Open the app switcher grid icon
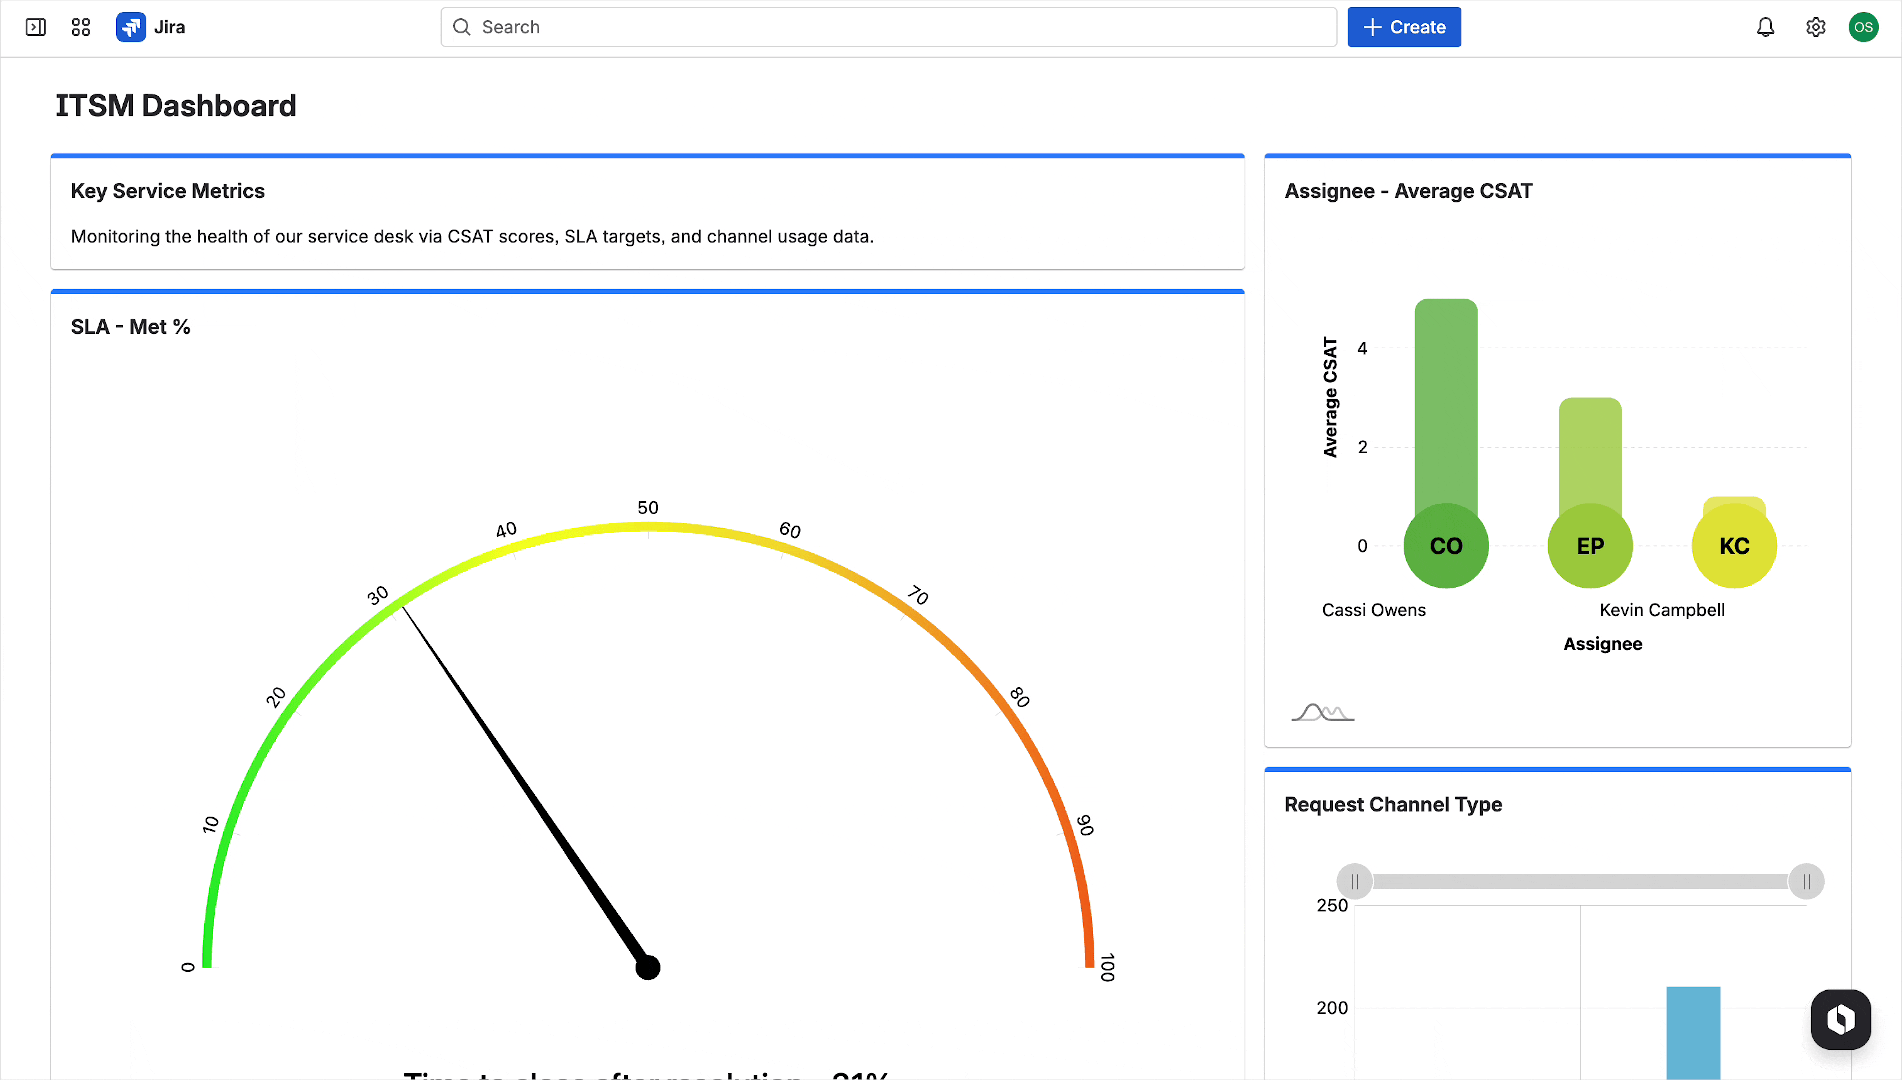The width and height of the screenshot is (1902, 1080). point(81,27)
